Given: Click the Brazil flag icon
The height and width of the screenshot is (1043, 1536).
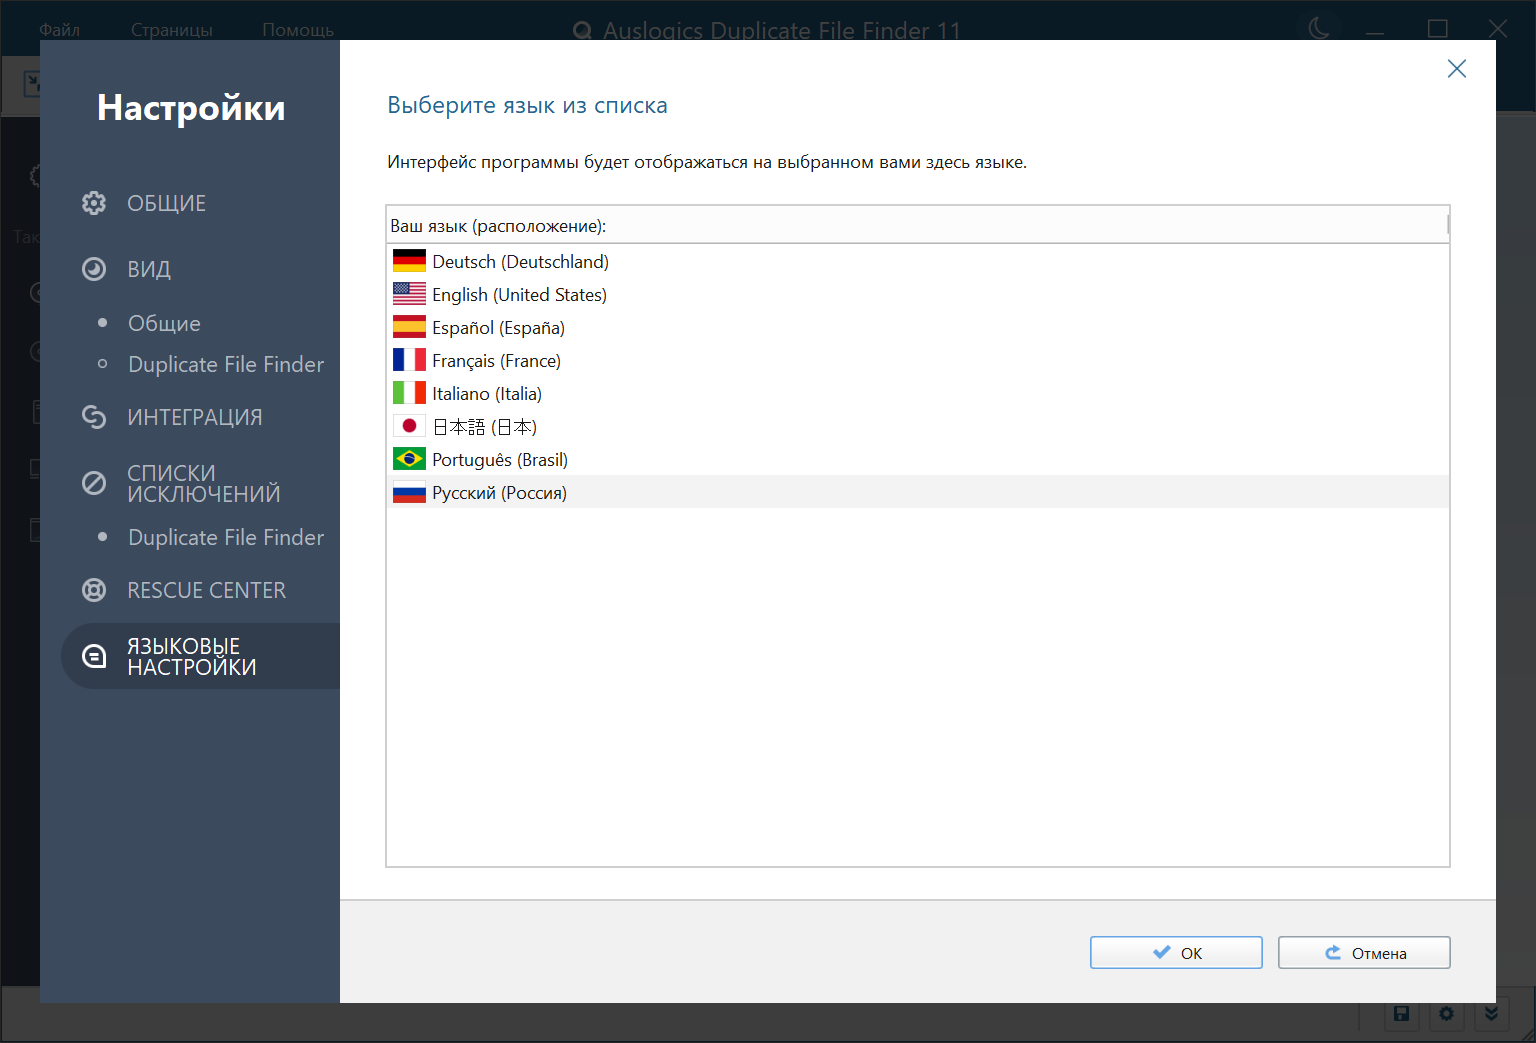Looking at the screenshot, I should [409, 460].
